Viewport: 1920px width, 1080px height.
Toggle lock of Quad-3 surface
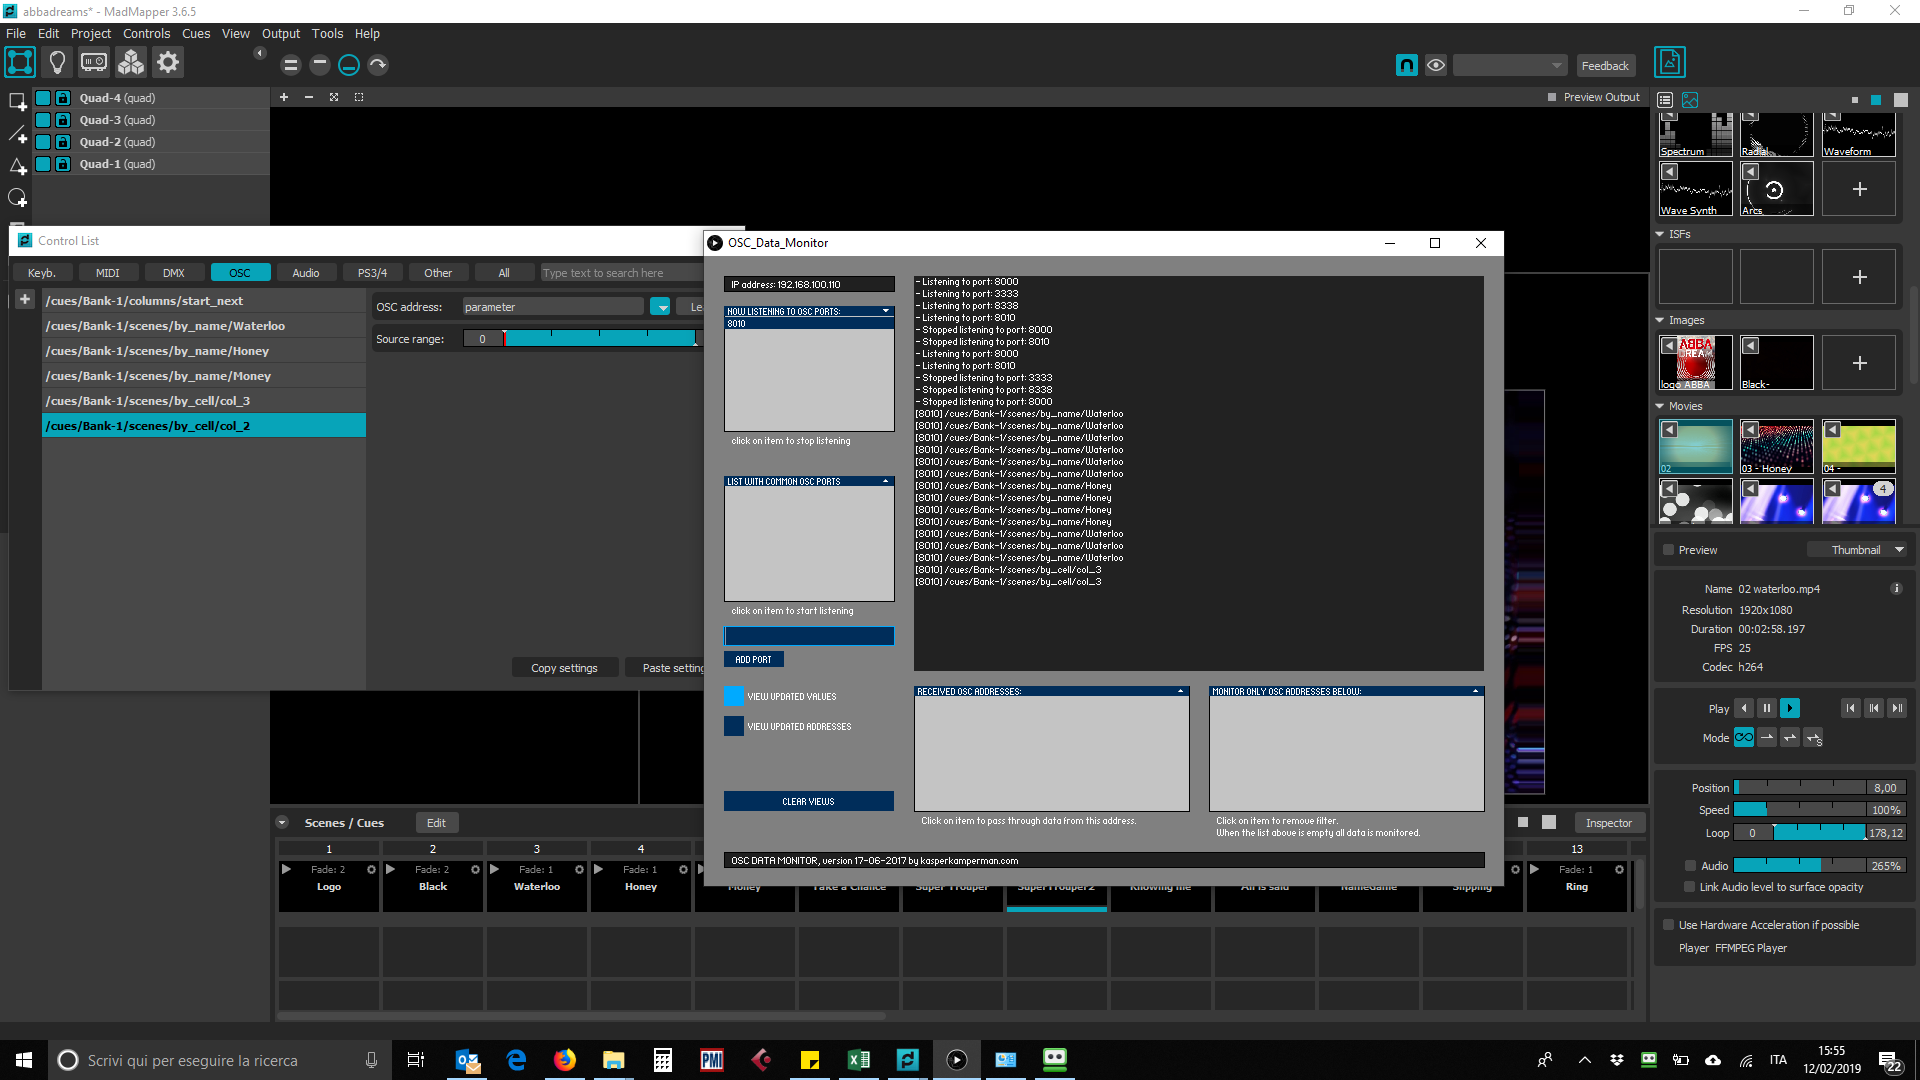tap(63, 120)
